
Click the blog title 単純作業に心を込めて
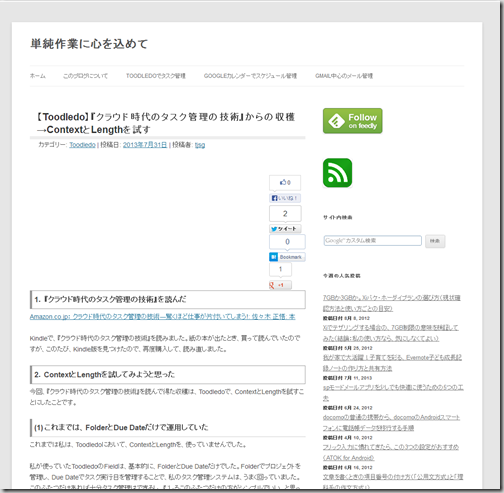[x=89, y=44]
